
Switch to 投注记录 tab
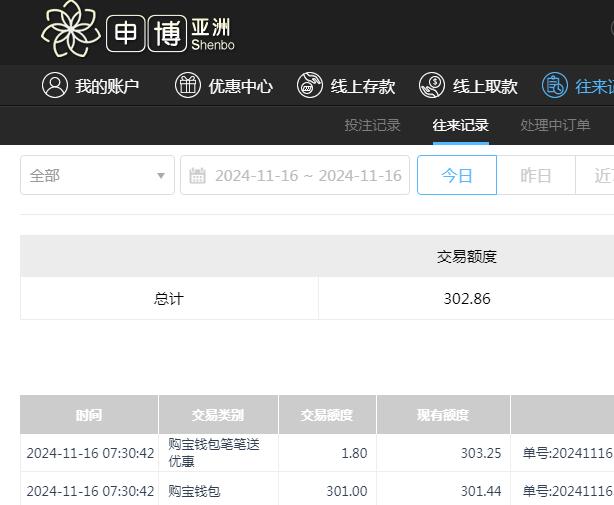pyautogui.click(x=372, y=125)
